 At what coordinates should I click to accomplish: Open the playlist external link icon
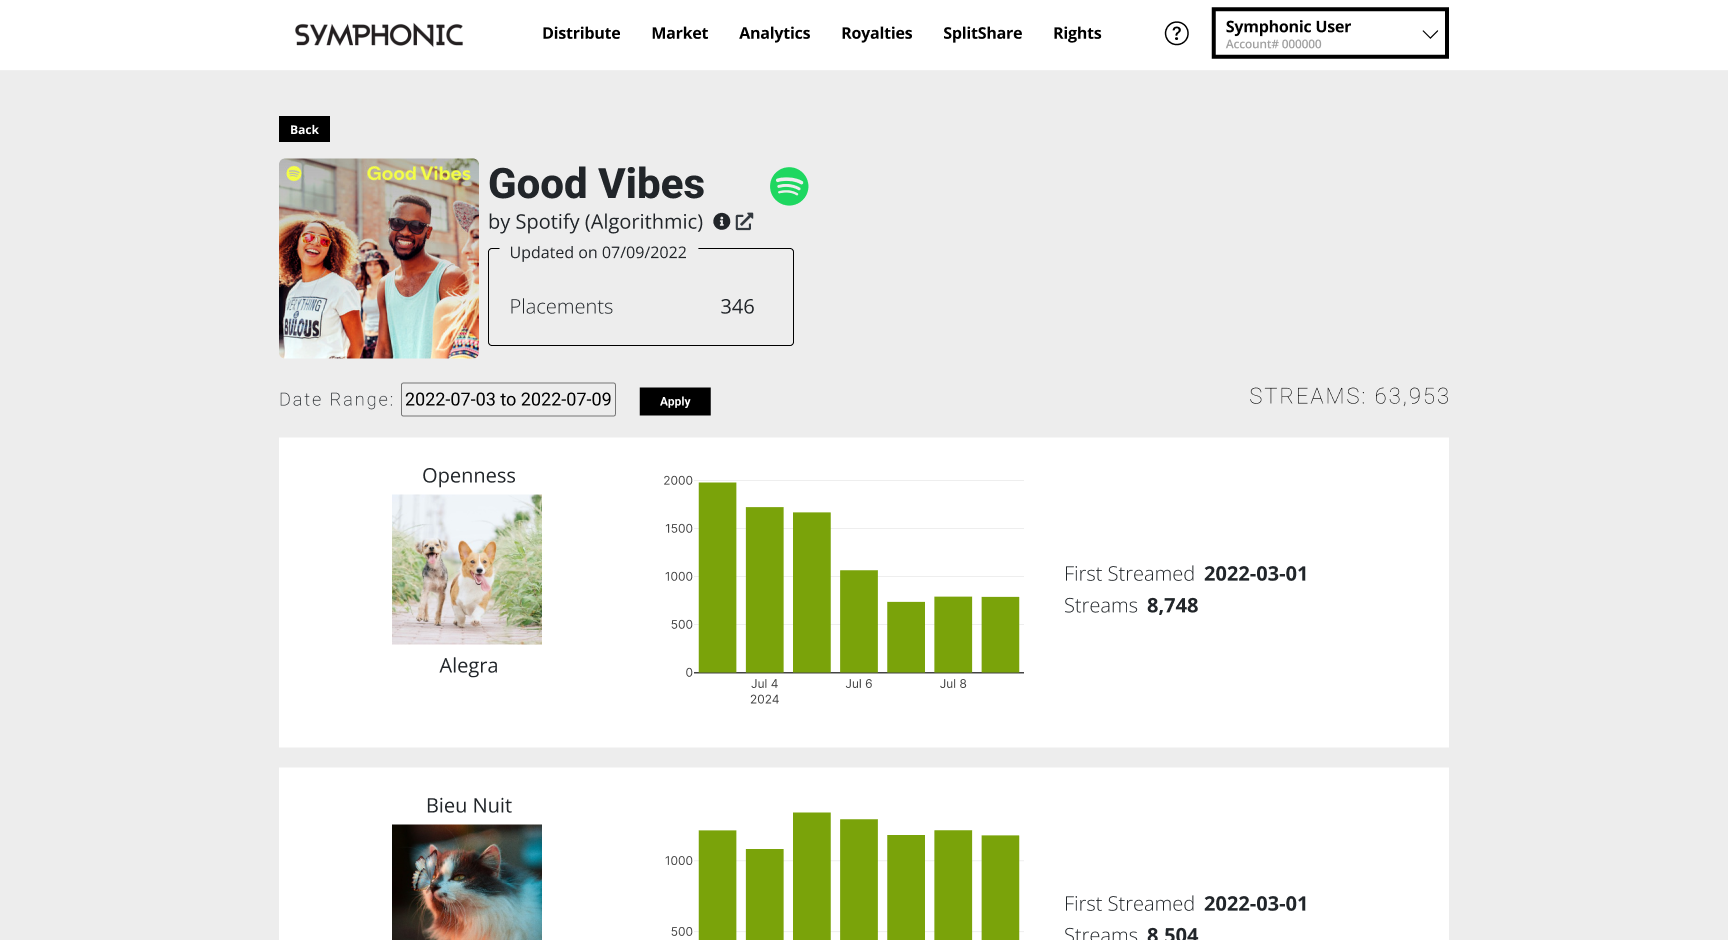click(744, 221)
